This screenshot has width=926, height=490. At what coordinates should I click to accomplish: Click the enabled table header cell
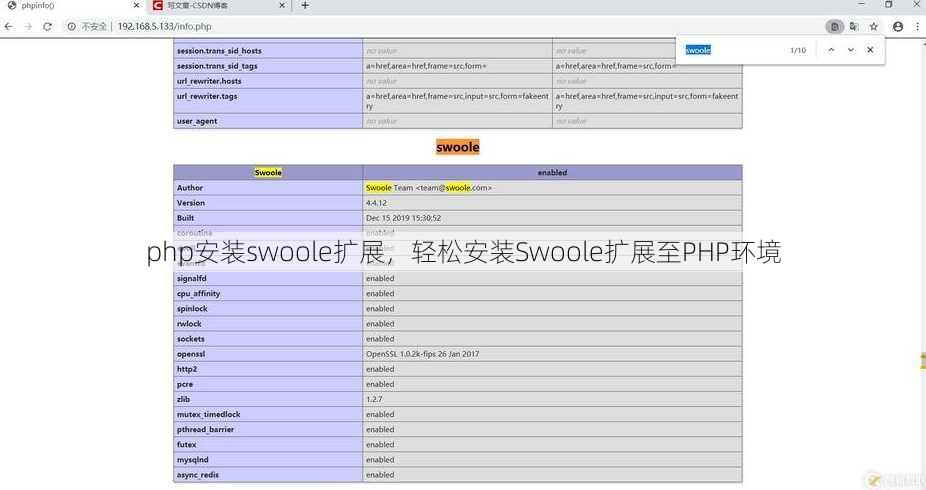552,172
